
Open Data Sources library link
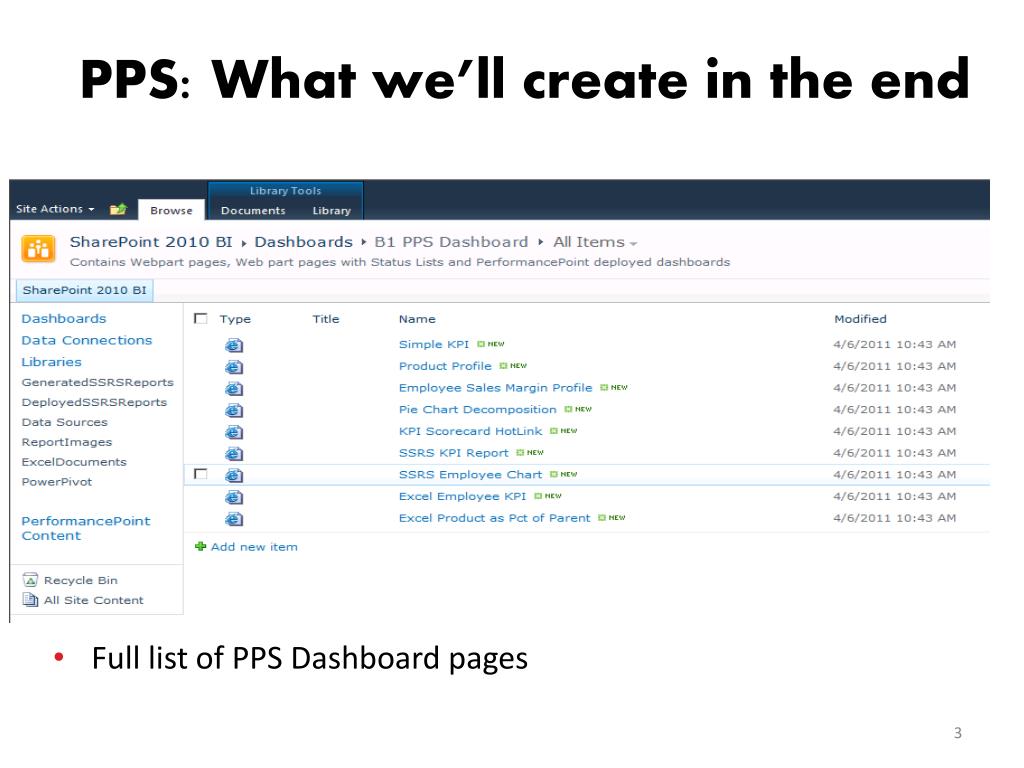coord(64,422)
